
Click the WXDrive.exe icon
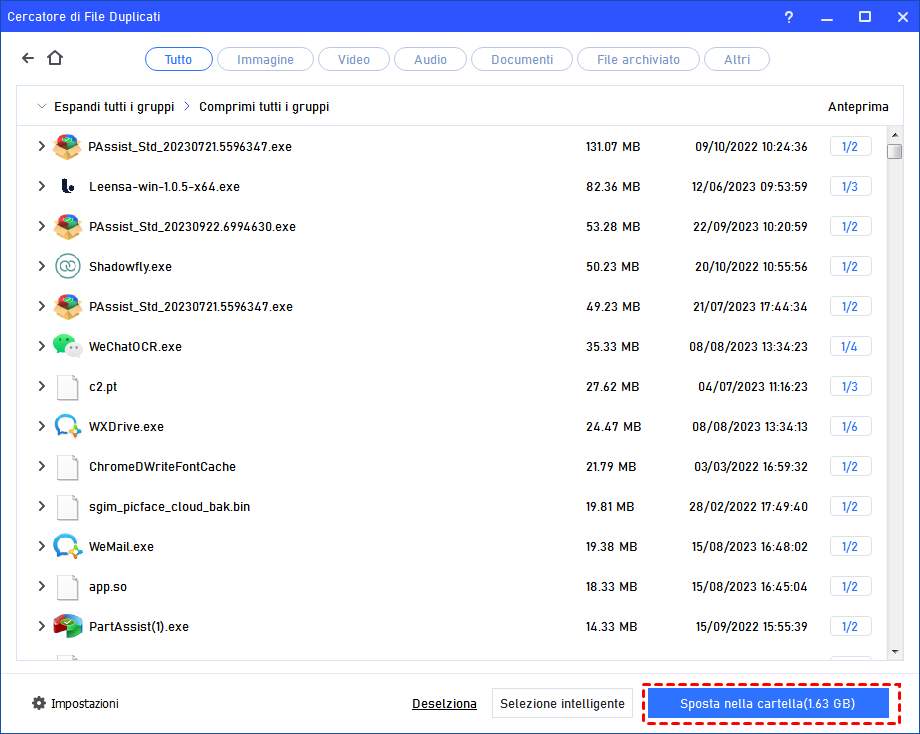click(67, 427)
